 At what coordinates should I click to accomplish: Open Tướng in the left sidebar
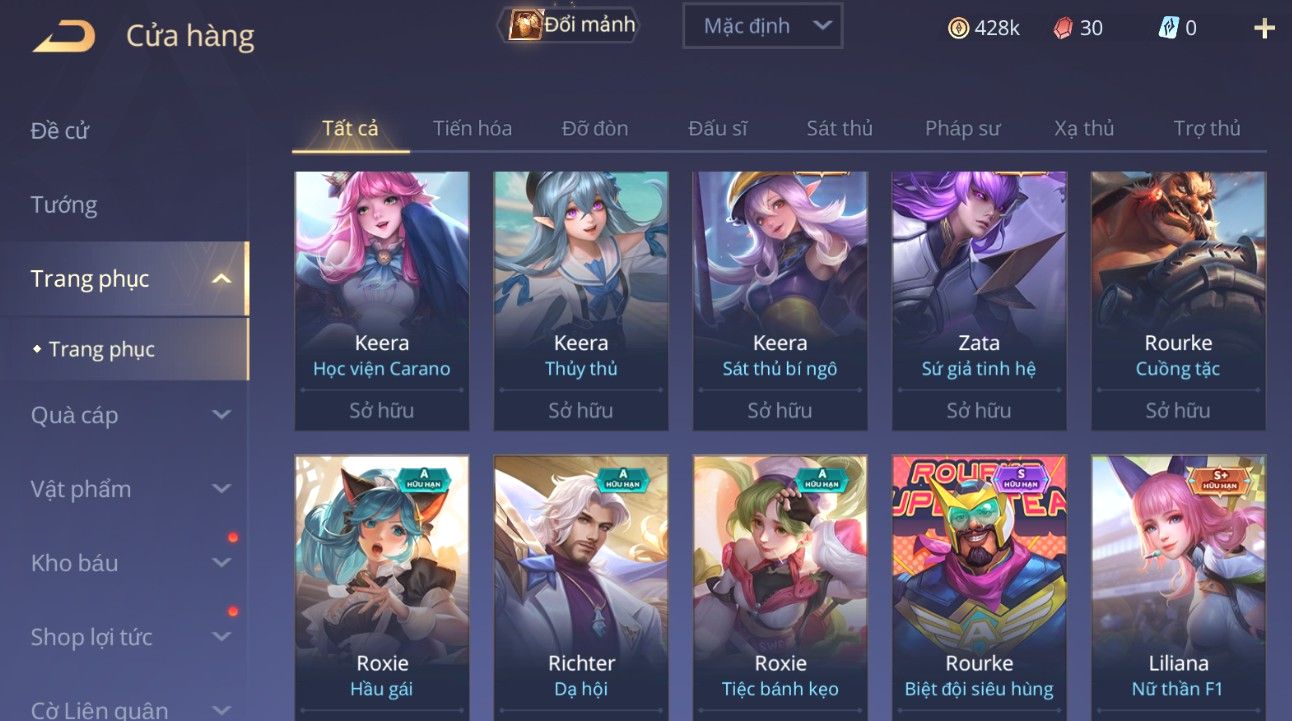[64, 205]
